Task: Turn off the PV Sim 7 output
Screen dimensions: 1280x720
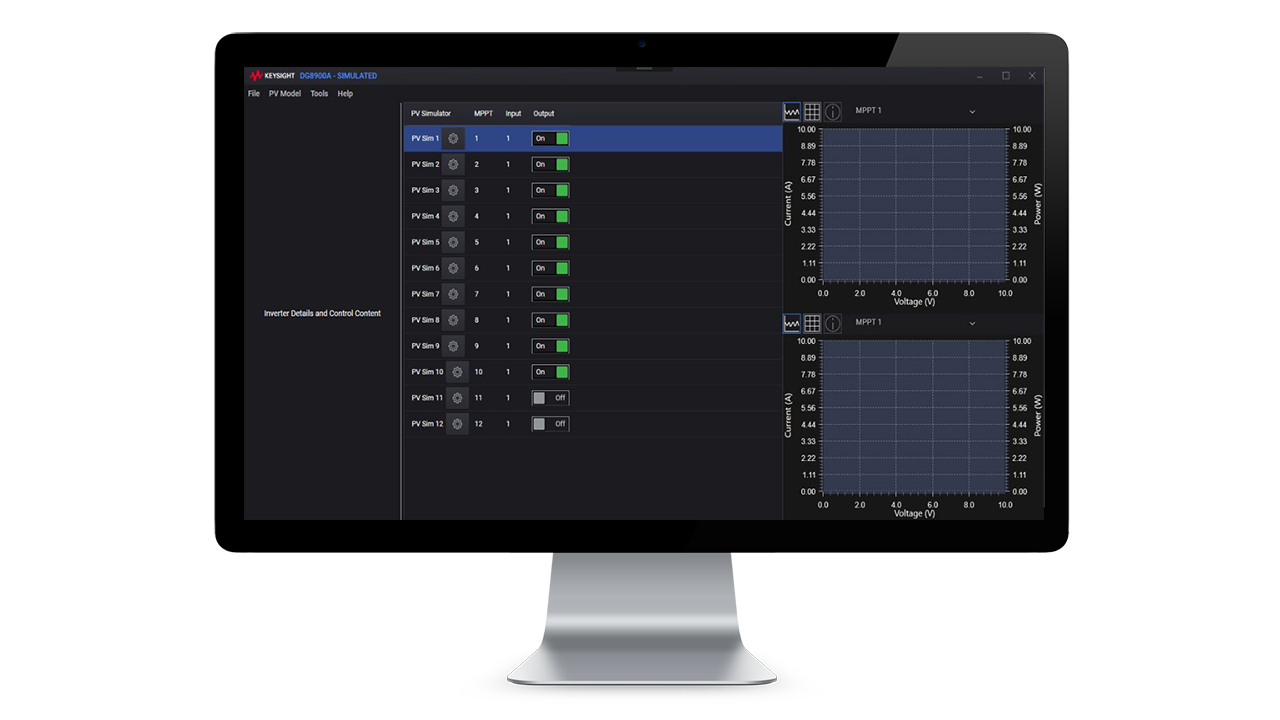Action: [550, 294]
